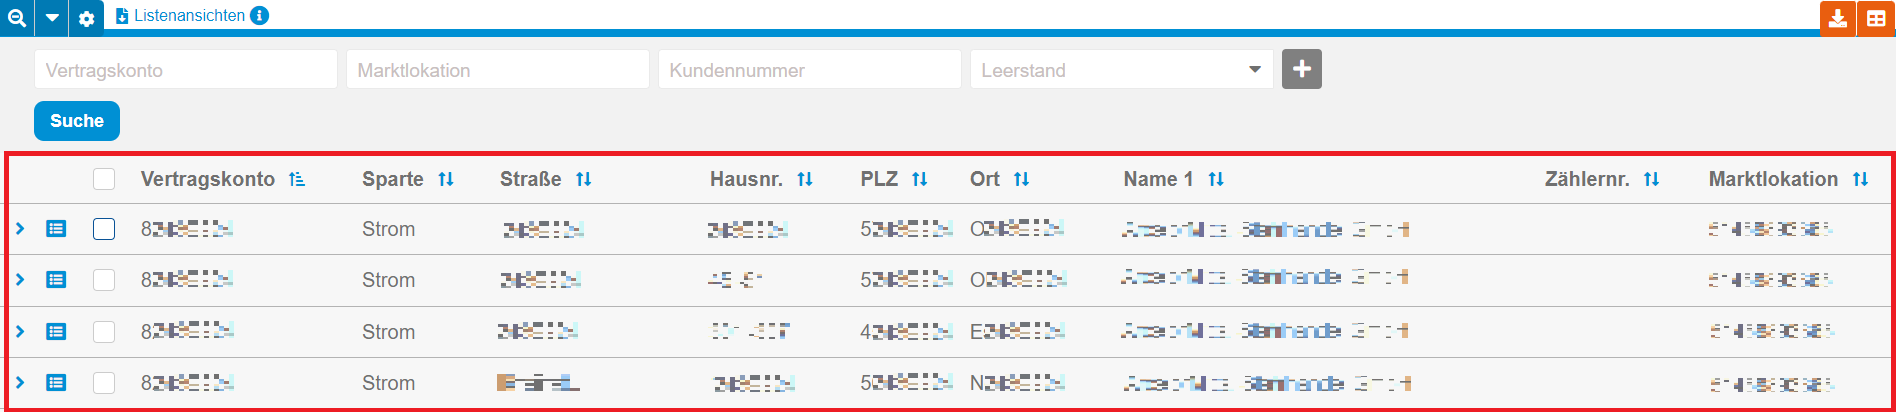Click the orange table layout icon
The width and height of the screenshot is (1896, 412).
(x=1876, y=18)
